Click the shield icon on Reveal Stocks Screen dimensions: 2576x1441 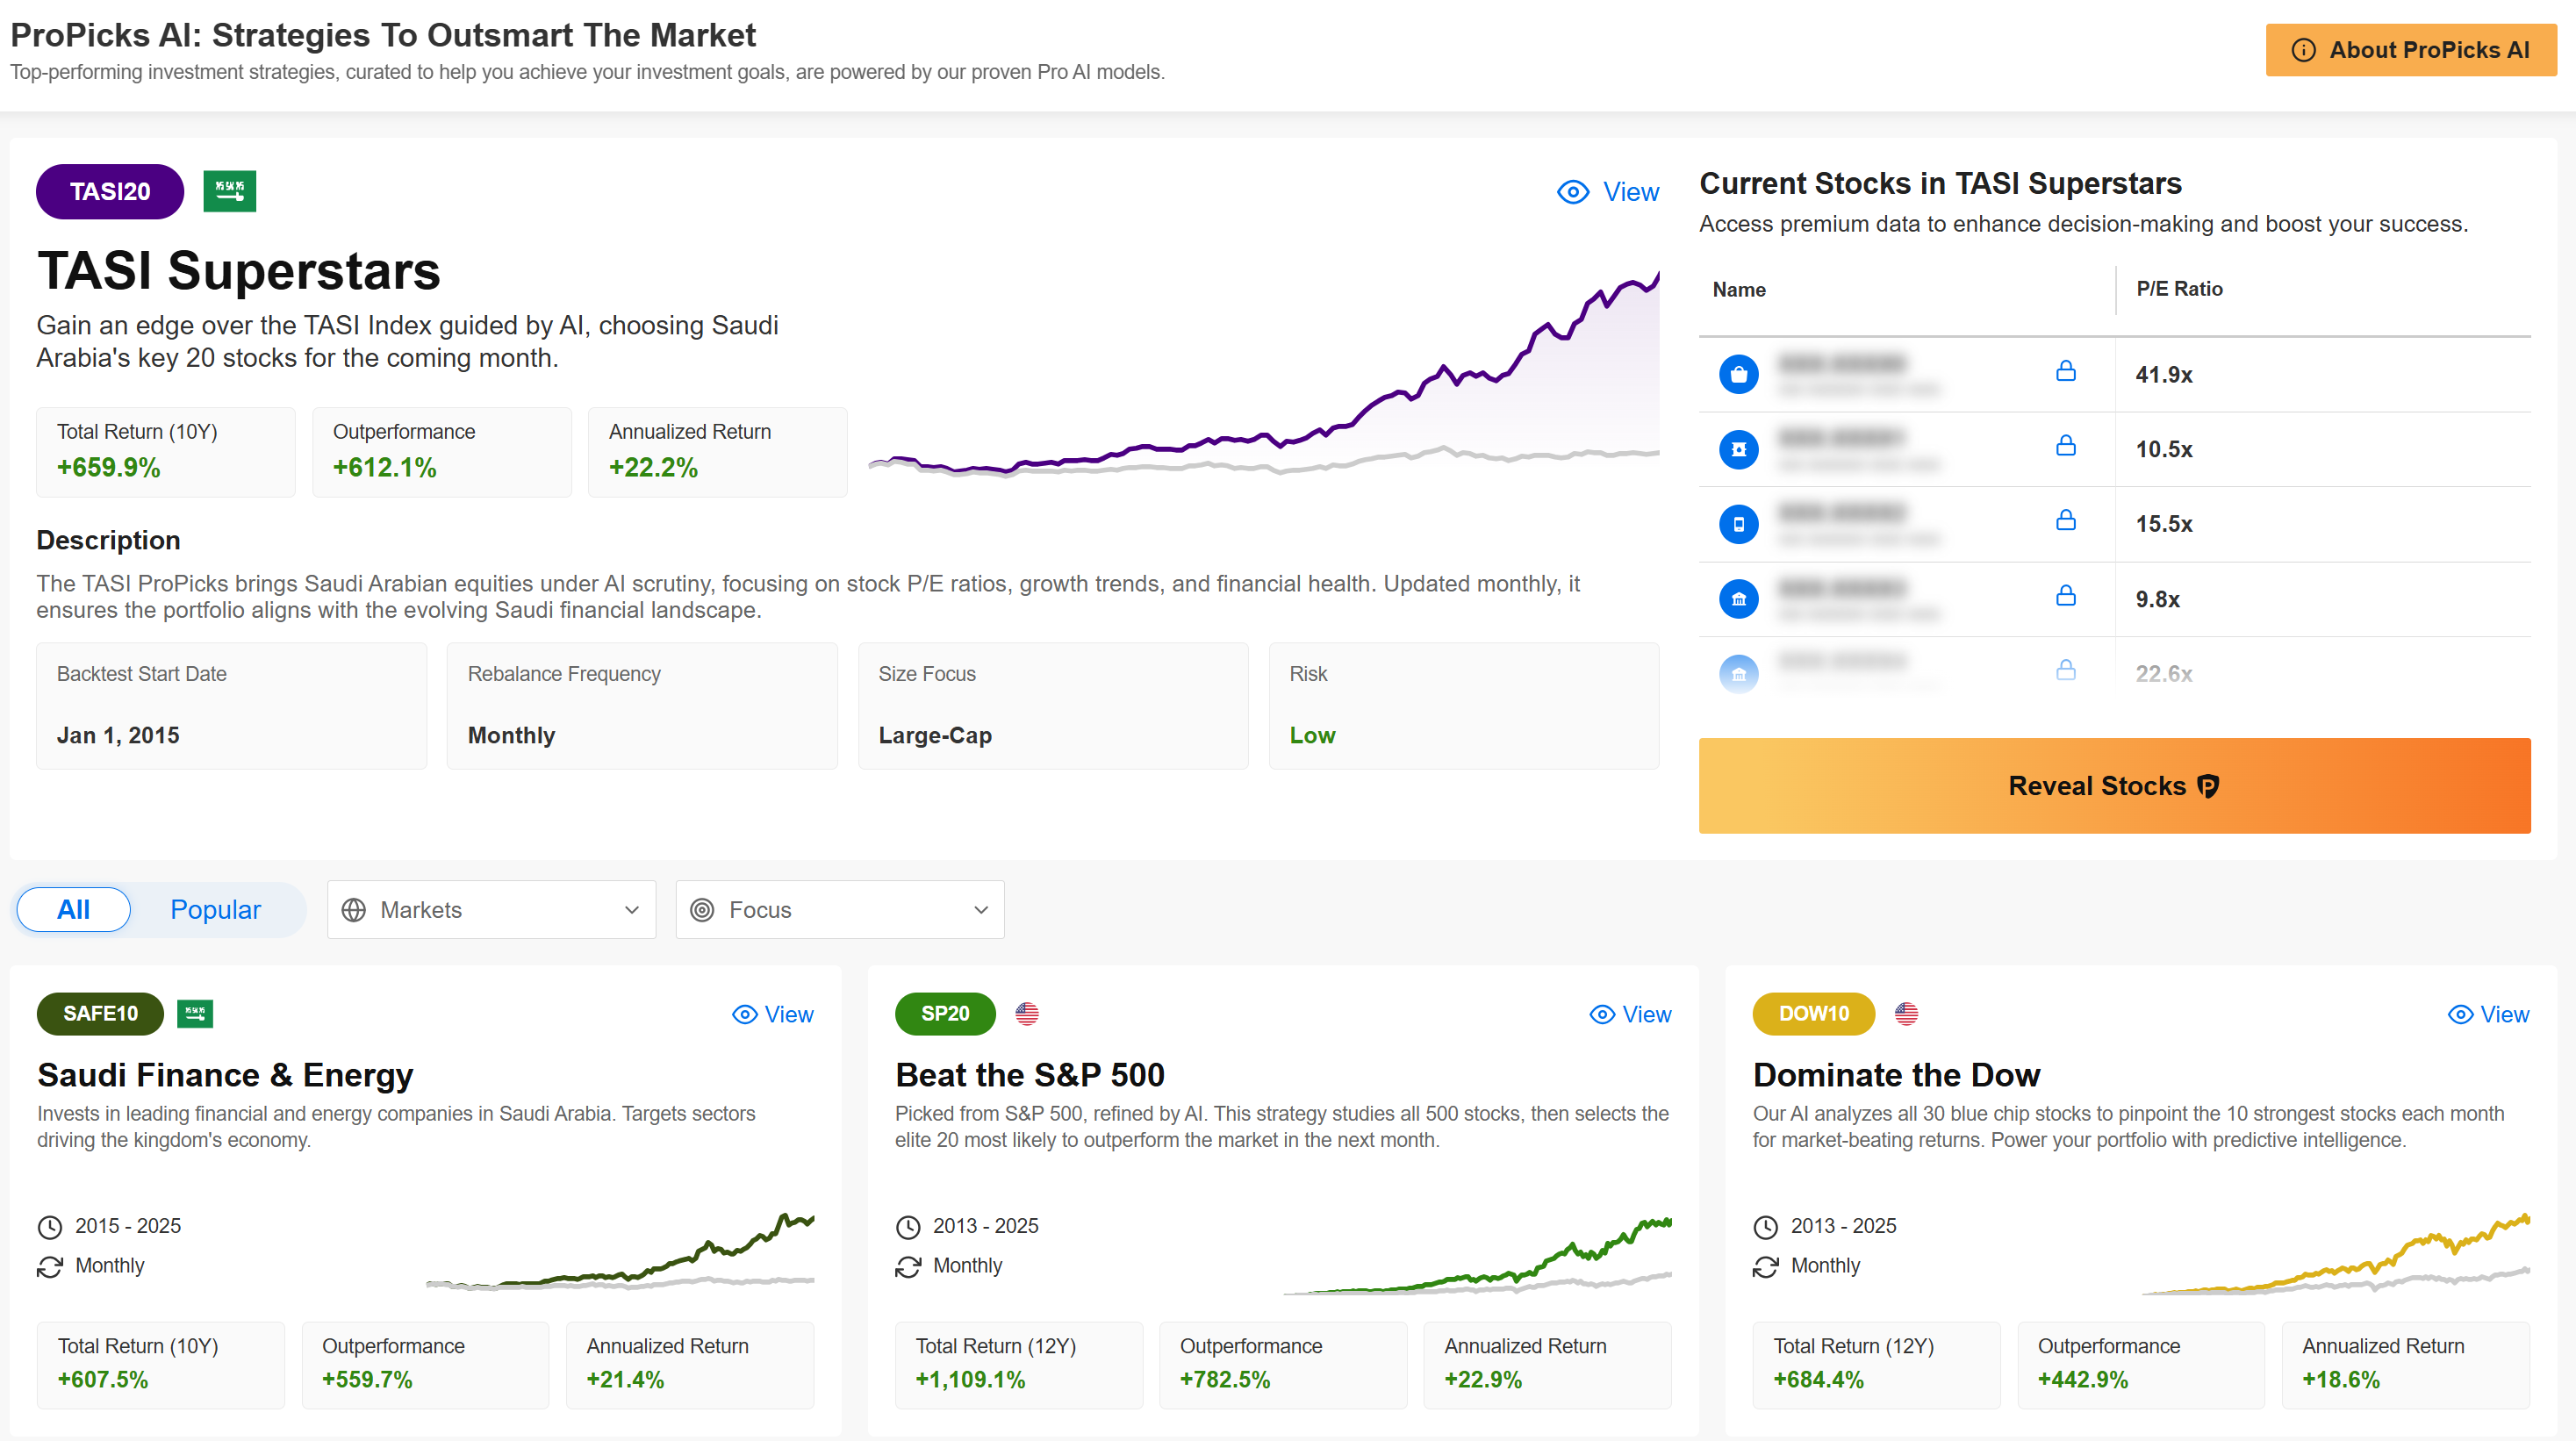(2208, 787)
